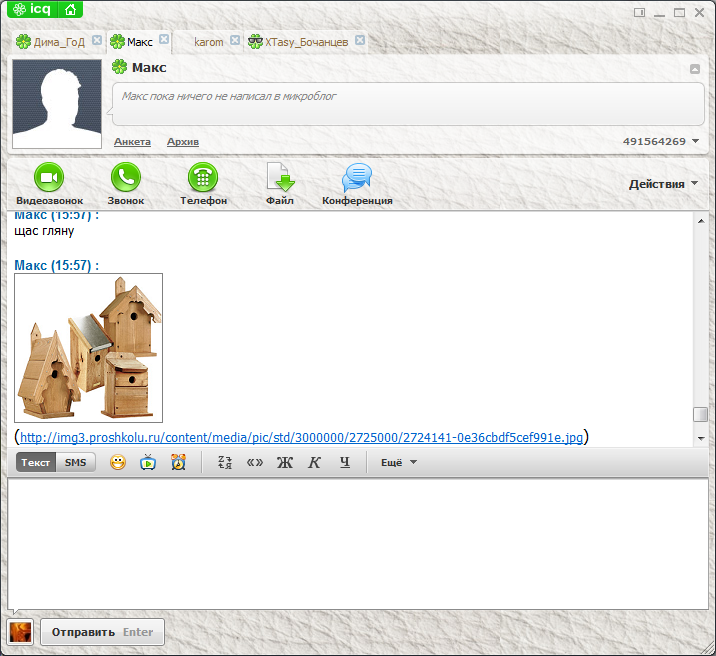Click the message text щас гляну

(44, 231)
